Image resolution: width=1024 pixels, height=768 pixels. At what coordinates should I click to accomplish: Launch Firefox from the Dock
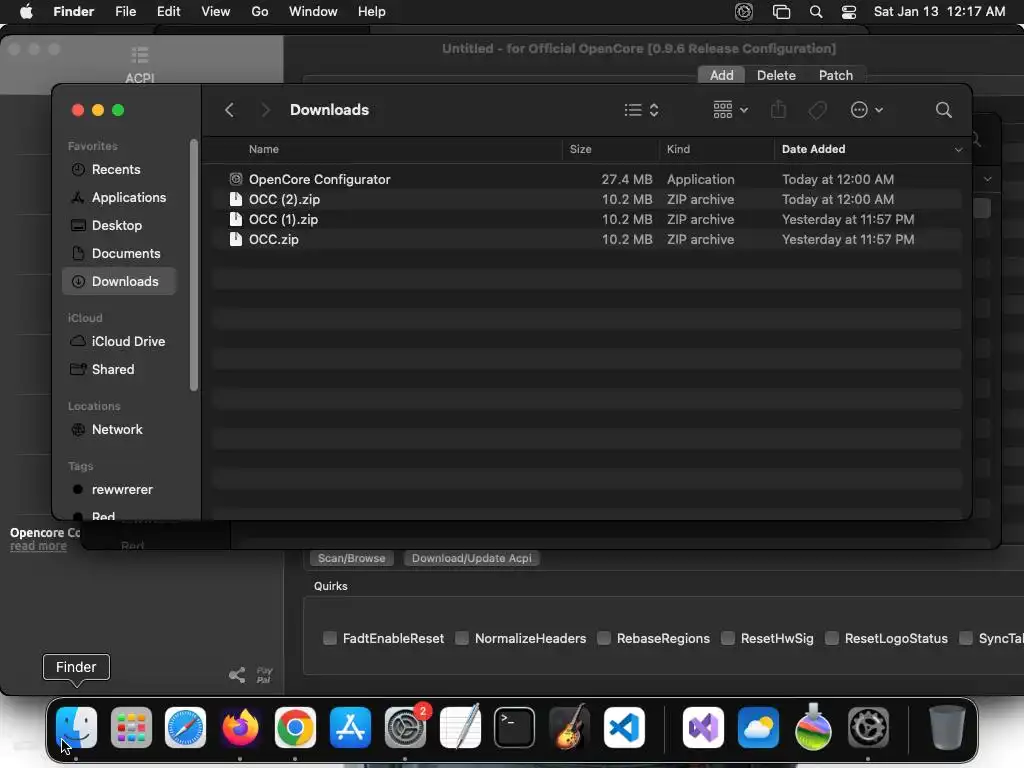[240, 727]
